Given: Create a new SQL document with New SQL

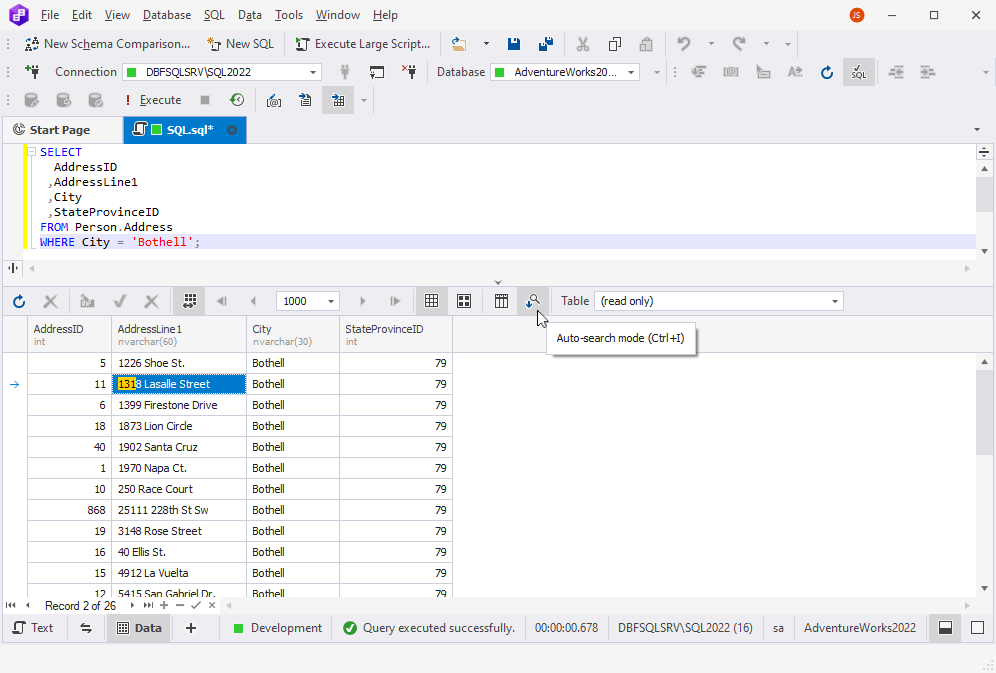Looking at the screenshot, I should pyautogui.click(x=240, y=44).
